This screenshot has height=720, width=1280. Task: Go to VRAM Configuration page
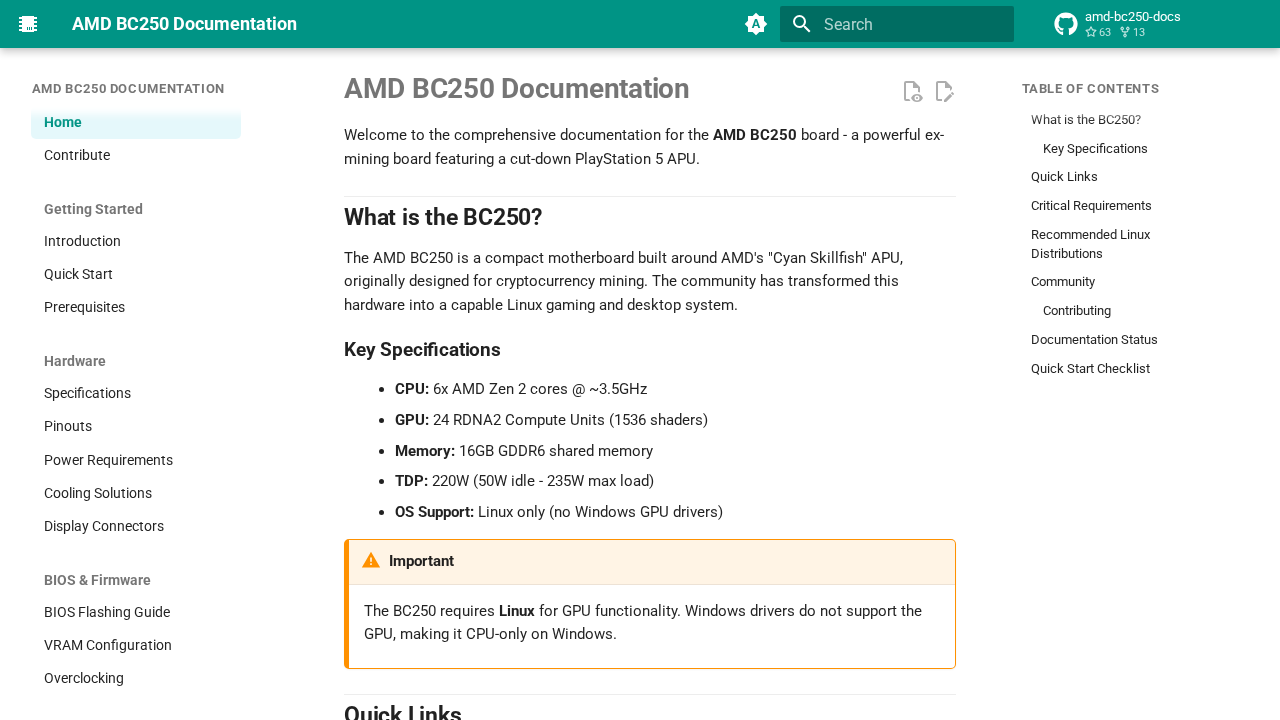pyautogui.click(x=108, y=645)
